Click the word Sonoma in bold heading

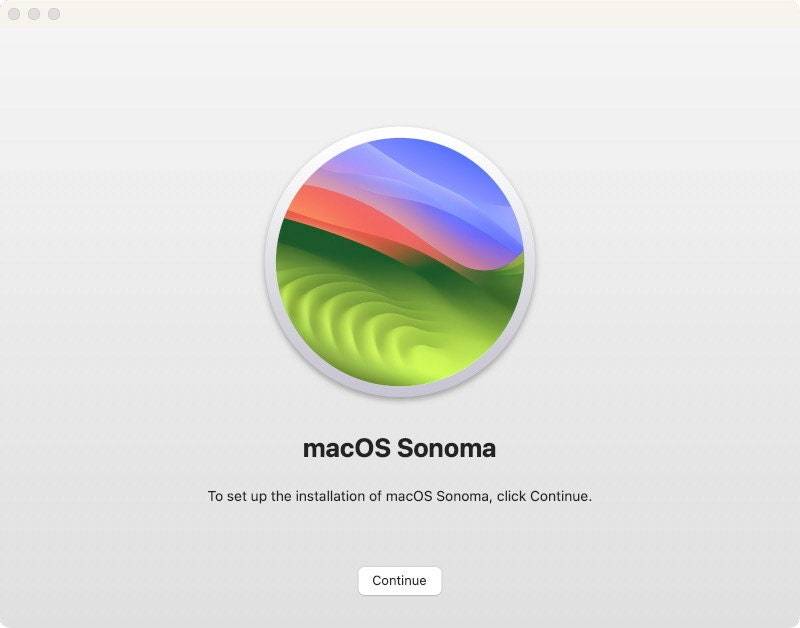446,448
